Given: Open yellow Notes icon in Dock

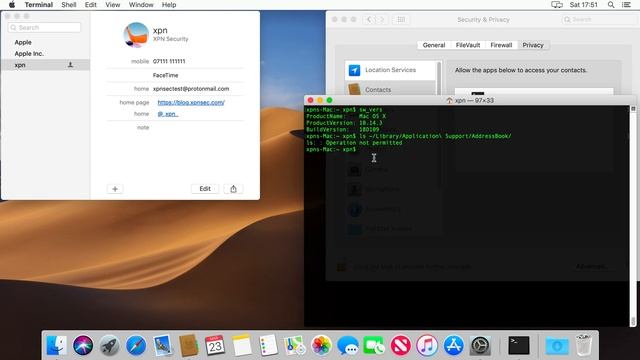Looking at the screenshot, I should click(x=242, y=346).
